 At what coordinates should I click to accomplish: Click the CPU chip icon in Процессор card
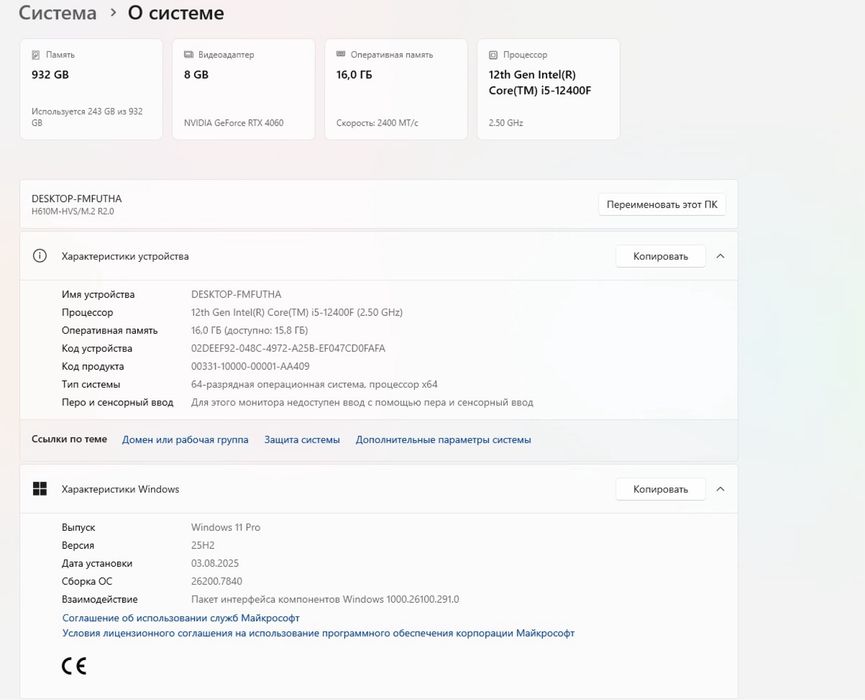(493, 55)
